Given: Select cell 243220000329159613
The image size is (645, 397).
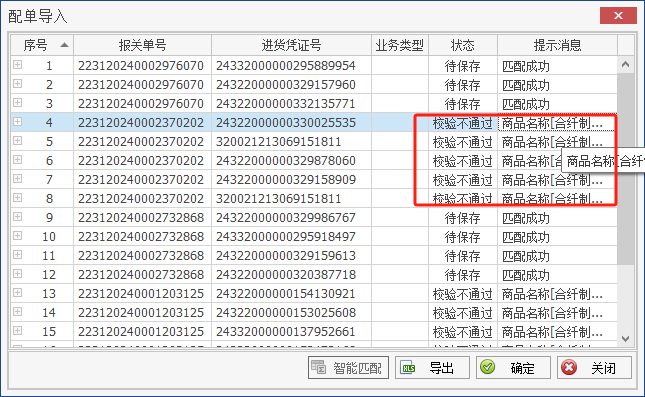Looking at the screenshot, I should point(291,255).
